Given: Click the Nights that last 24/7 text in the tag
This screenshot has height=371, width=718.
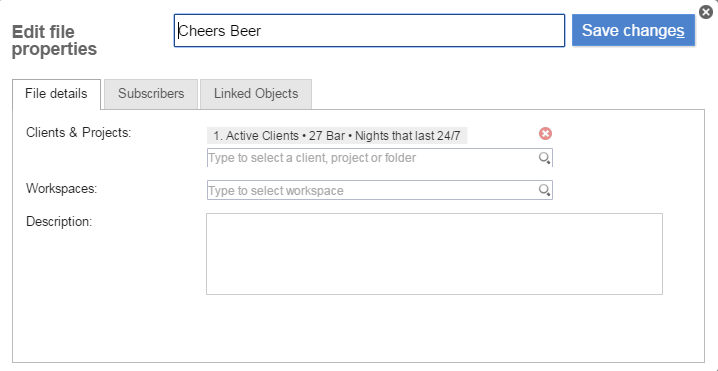Looking at the screenshot, I should tap(408, 136).
